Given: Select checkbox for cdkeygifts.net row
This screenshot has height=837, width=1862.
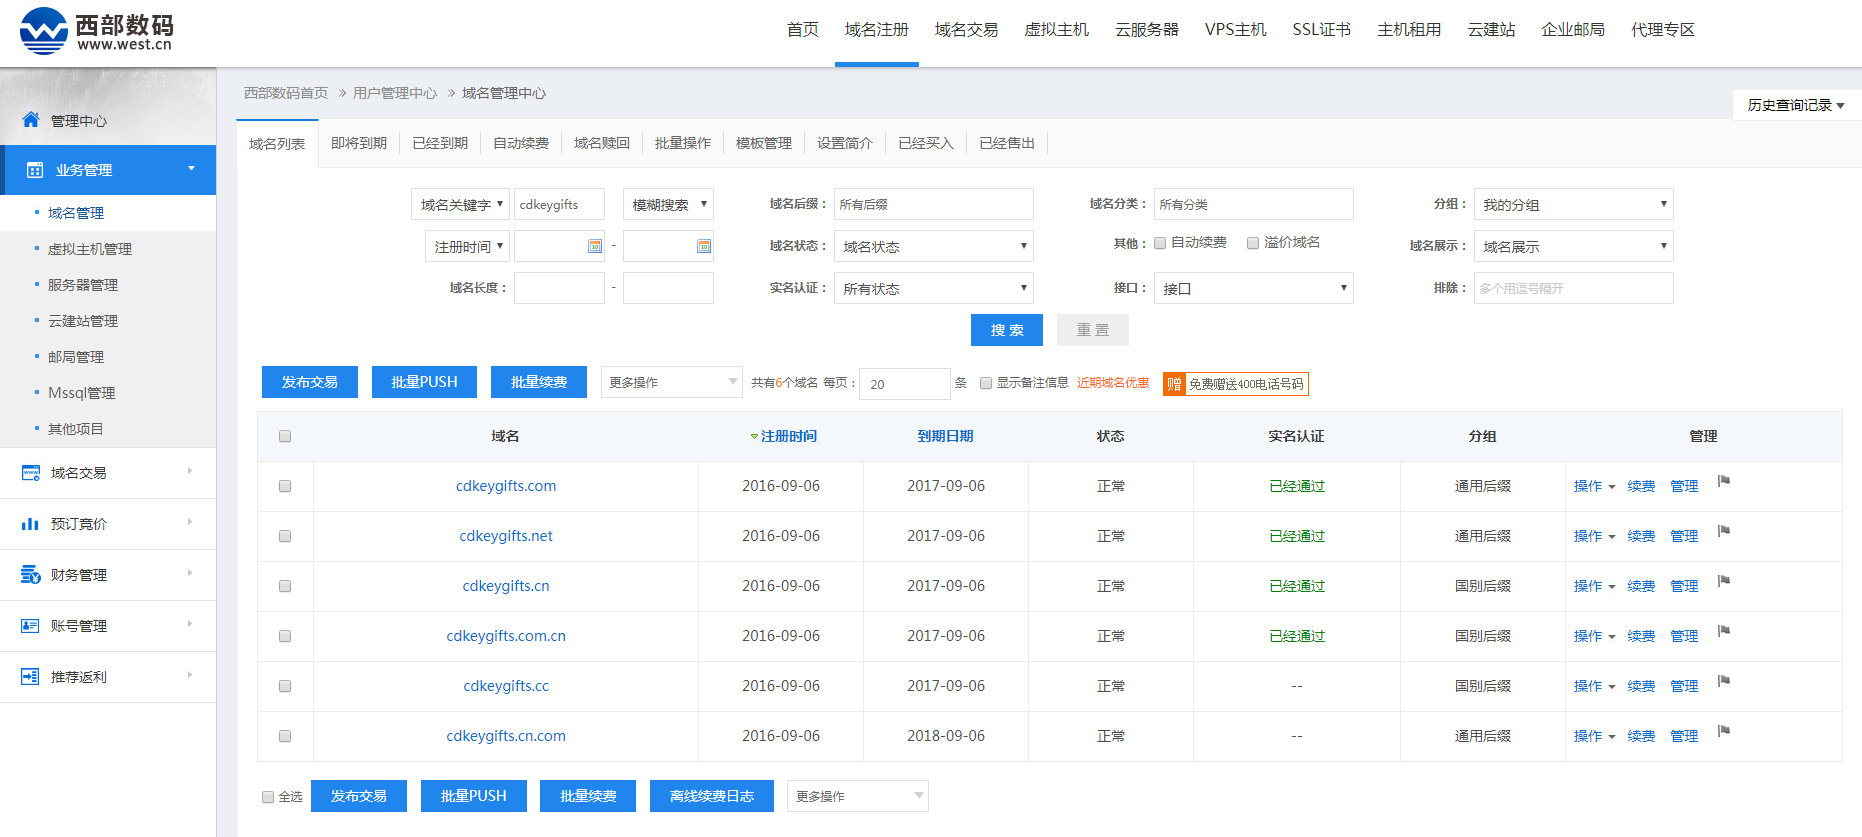Looking at the screenshot, I should click(285, 536).
